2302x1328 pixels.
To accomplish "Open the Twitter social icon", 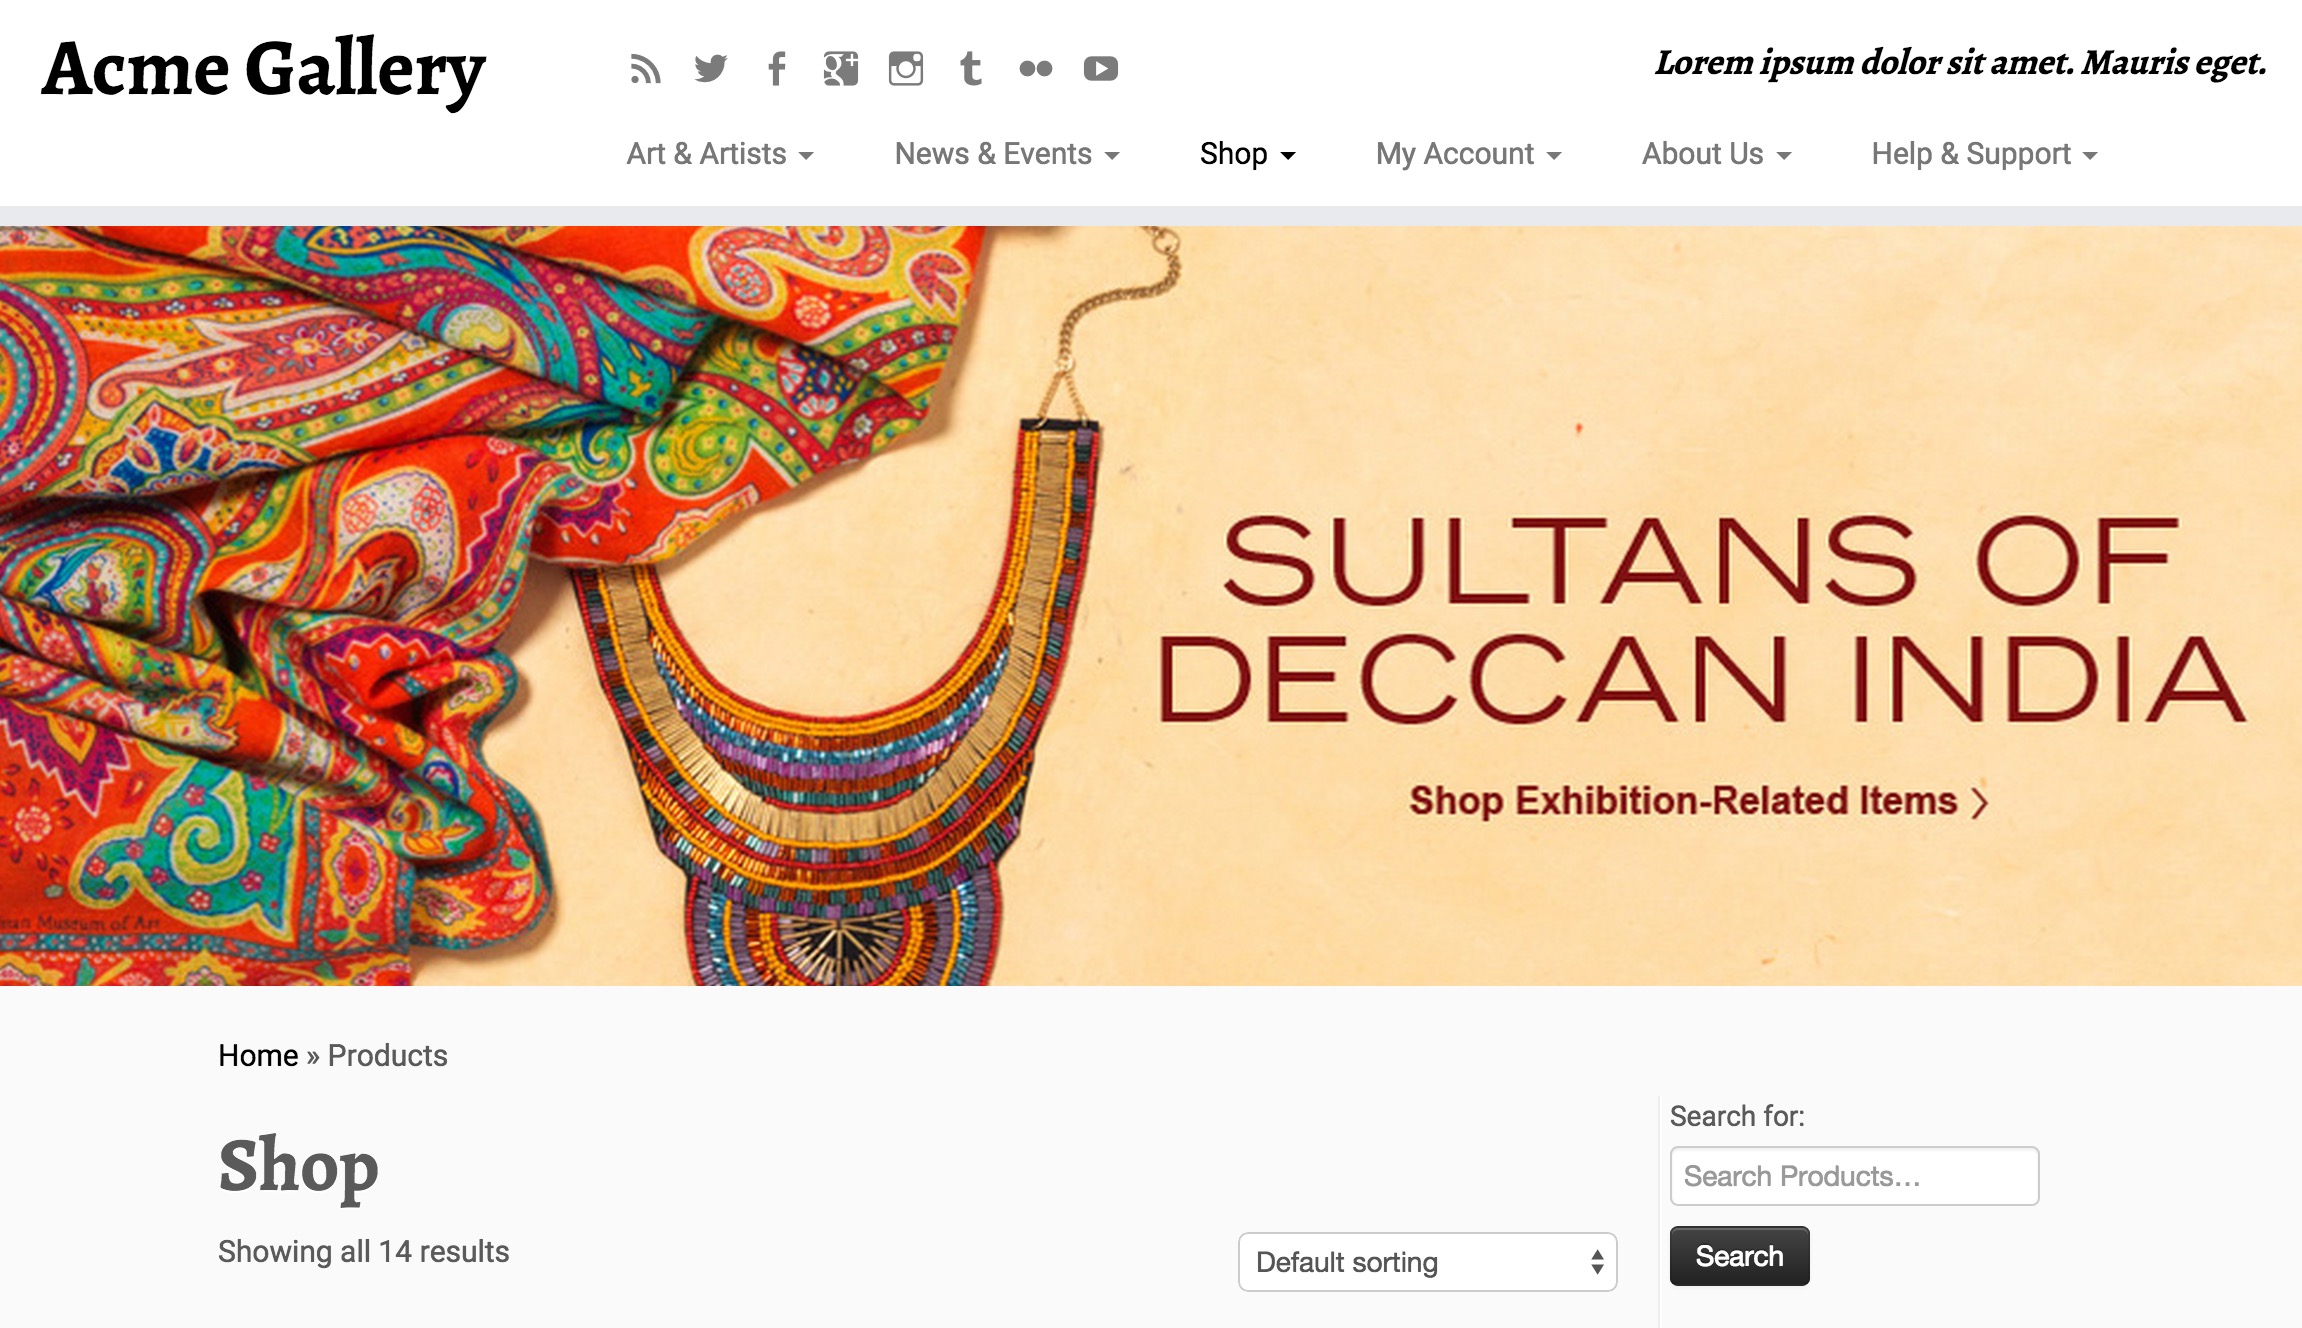I will 710,69.
